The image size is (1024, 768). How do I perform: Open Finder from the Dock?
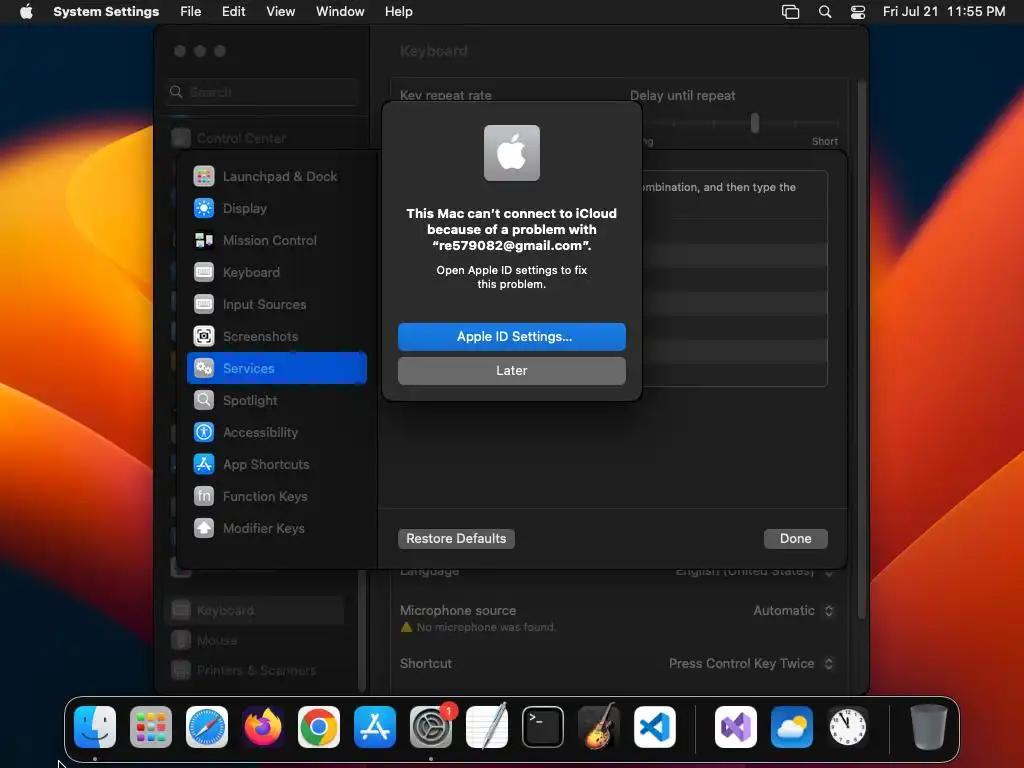click(x=95, y=727)
